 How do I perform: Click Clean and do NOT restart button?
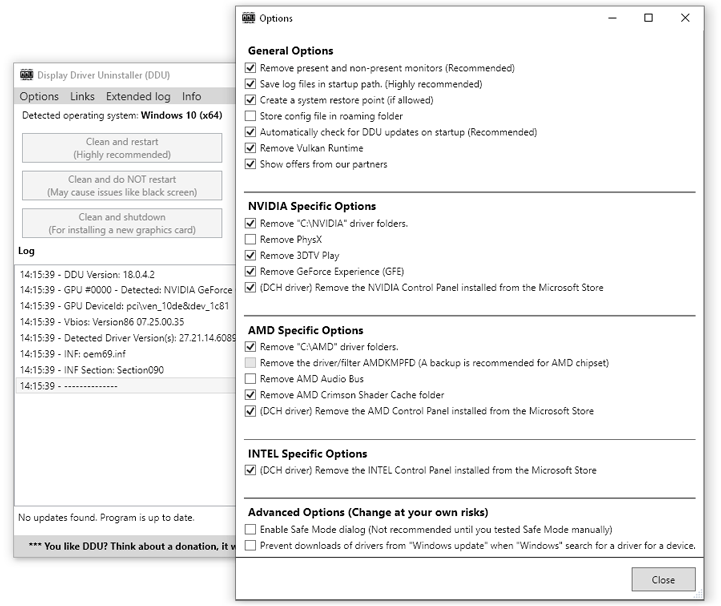[x=122, y=186]
